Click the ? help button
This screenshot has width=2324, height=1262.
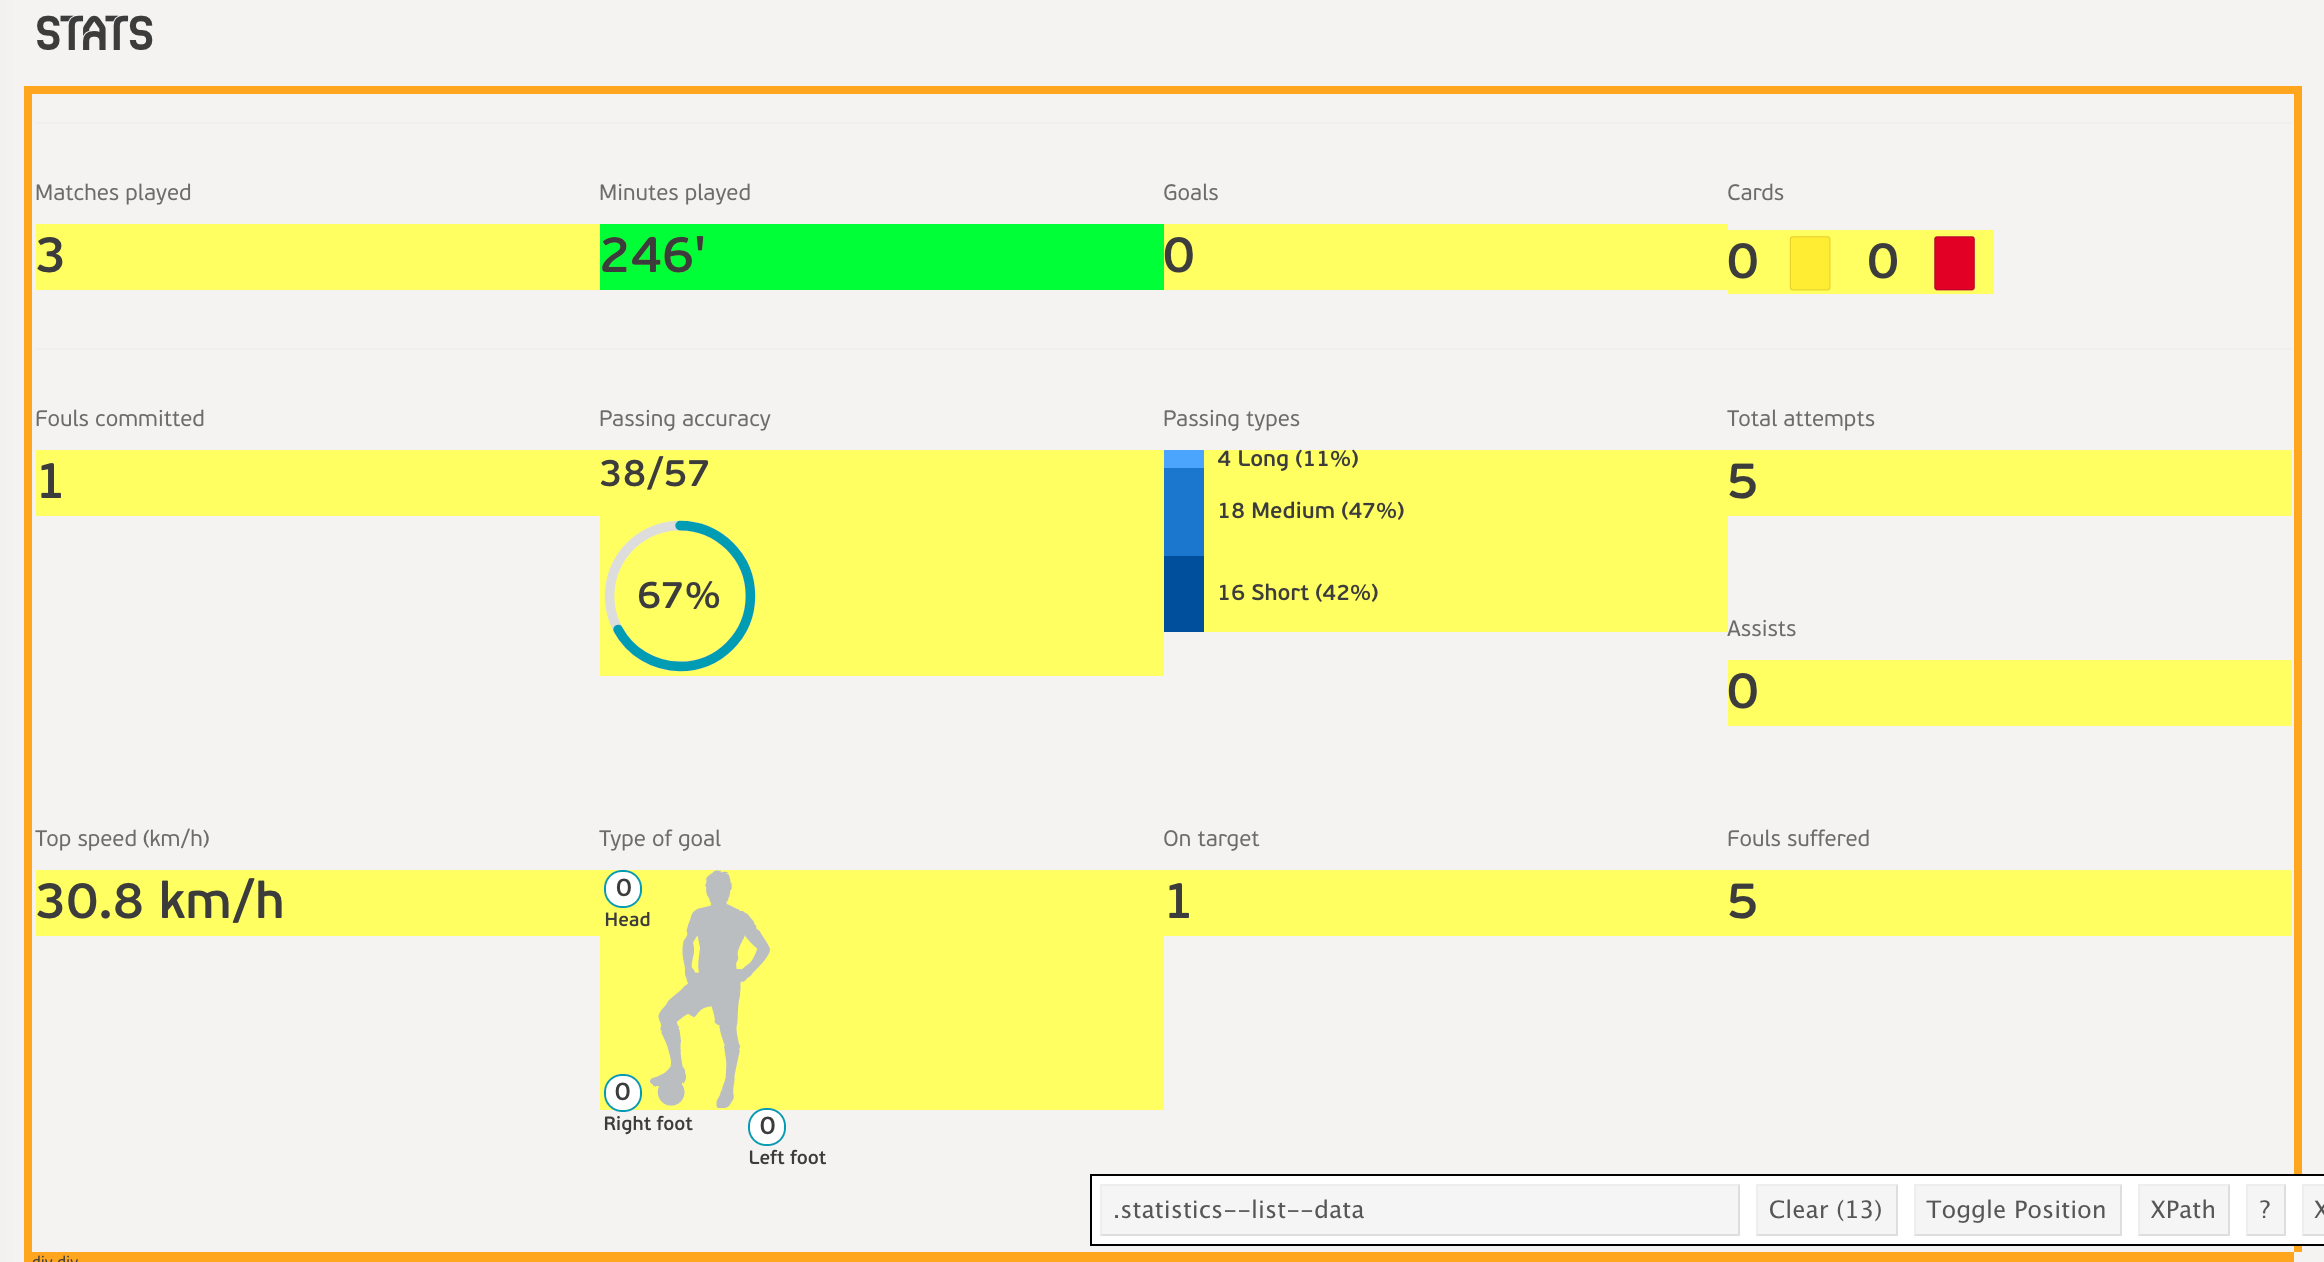pyautogui.click(x=2265, y=1210)
